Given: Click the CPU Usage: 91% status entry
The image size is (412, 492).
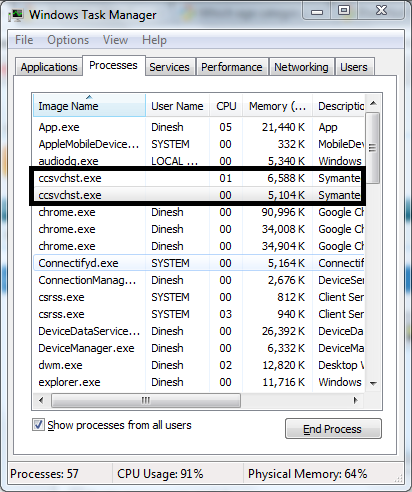Looking at the screenshot, I should tap(160, 474).
